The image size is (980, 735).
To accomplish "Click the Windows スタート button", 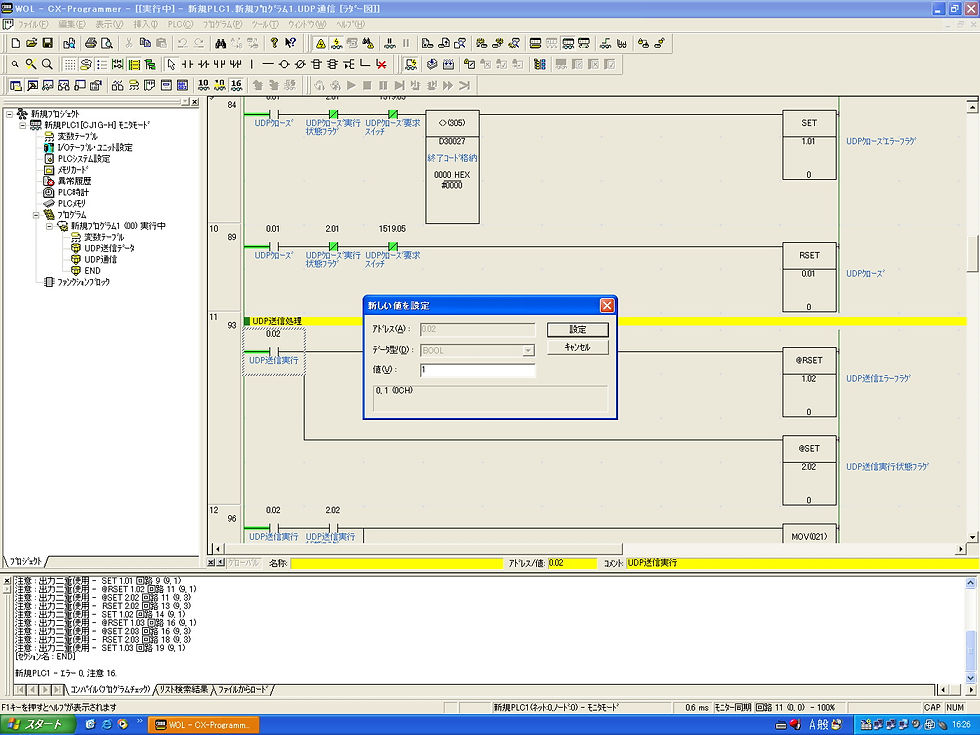I will pos(37,724).
